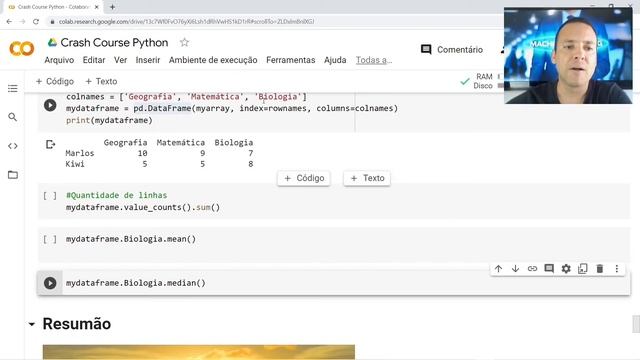Open the Ferramentas menu
This screenshot has height=360, width=640.
[x=291, y=60]
